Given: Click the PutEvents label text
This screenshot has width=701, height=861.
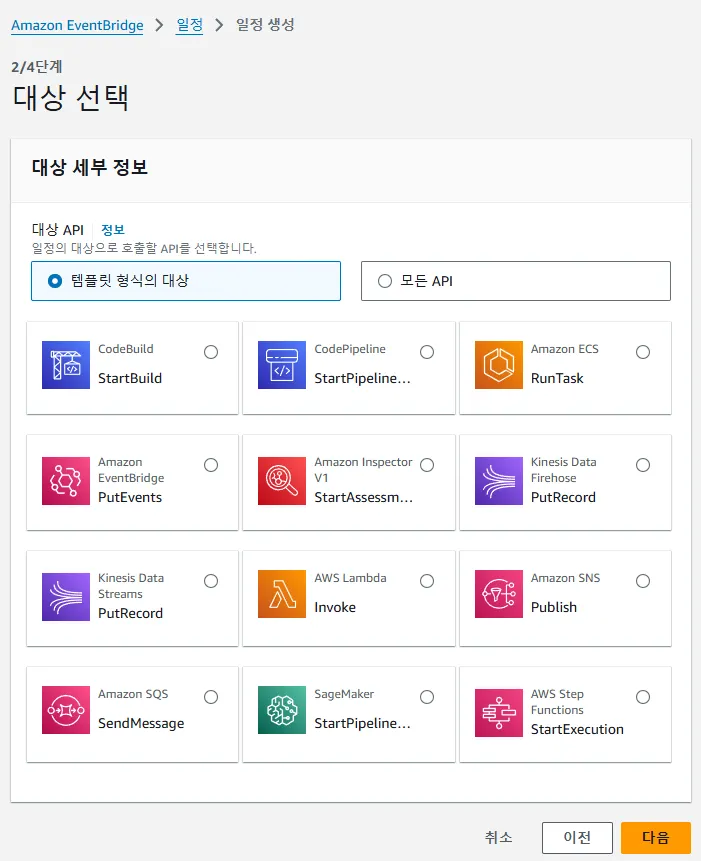Looking at the screenshot, I should [130, 497].
